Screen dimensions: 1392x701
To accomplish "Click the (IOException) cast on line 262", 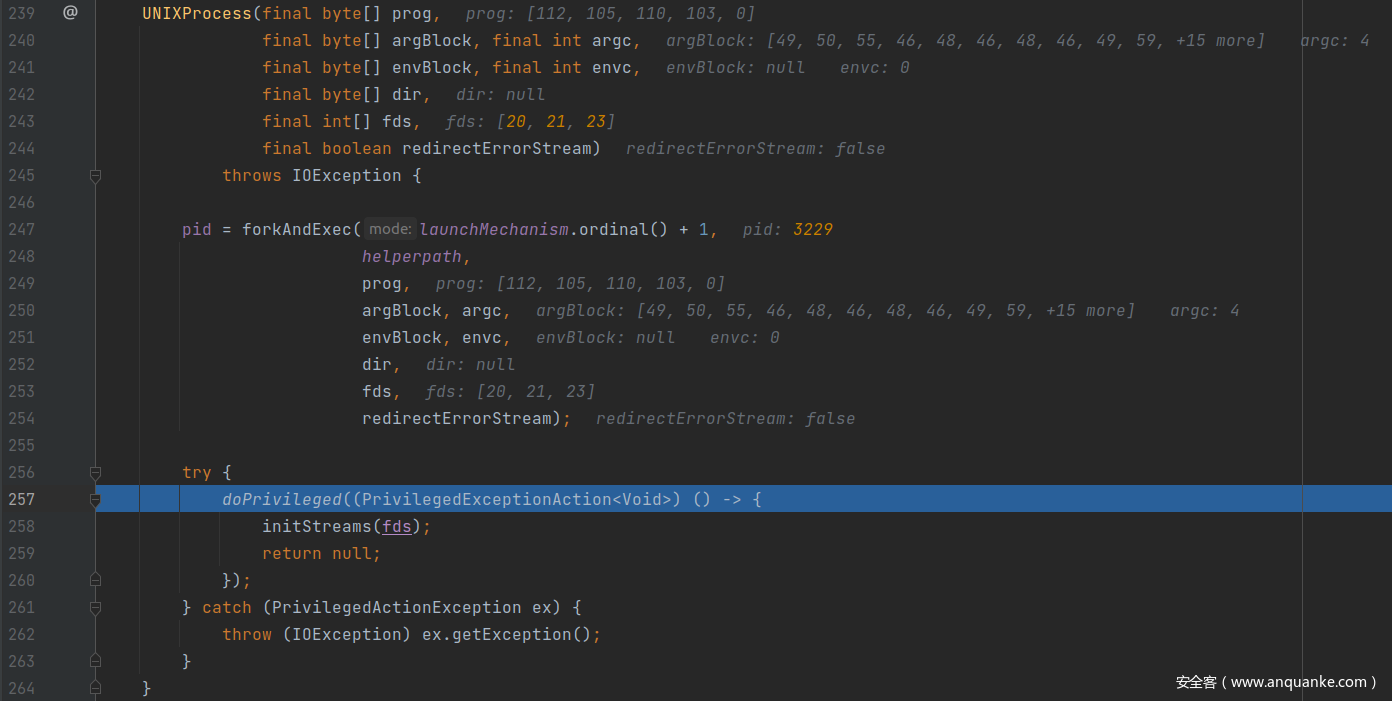I will pos(347,634).
